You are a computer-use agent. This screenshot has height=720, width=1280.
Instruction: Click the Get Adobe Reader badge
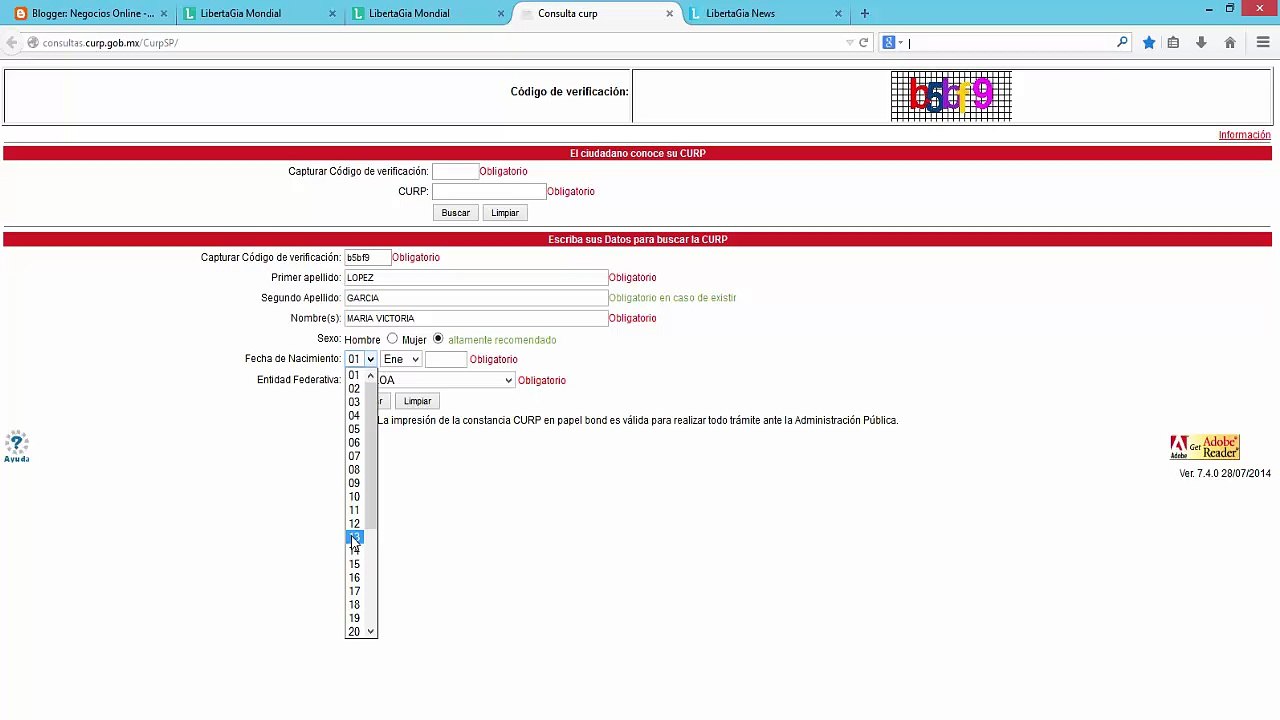coord(1205,447)
